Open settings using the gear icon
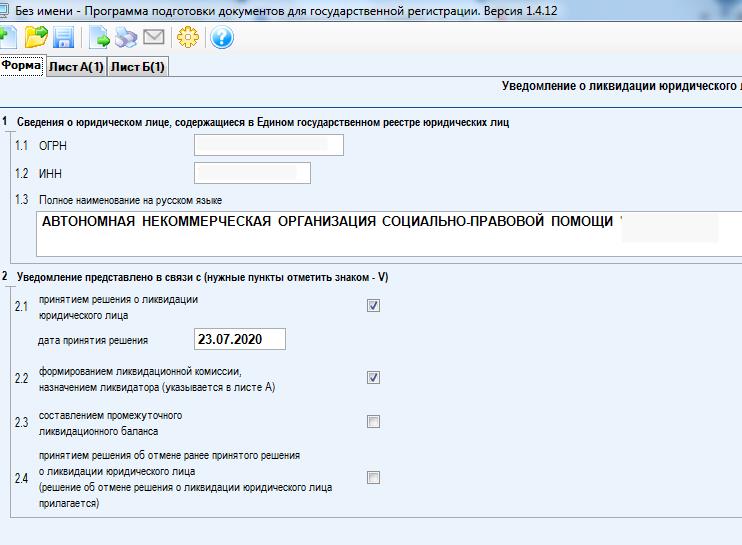Viewport: 742px width, 545px height. [187, 38]
